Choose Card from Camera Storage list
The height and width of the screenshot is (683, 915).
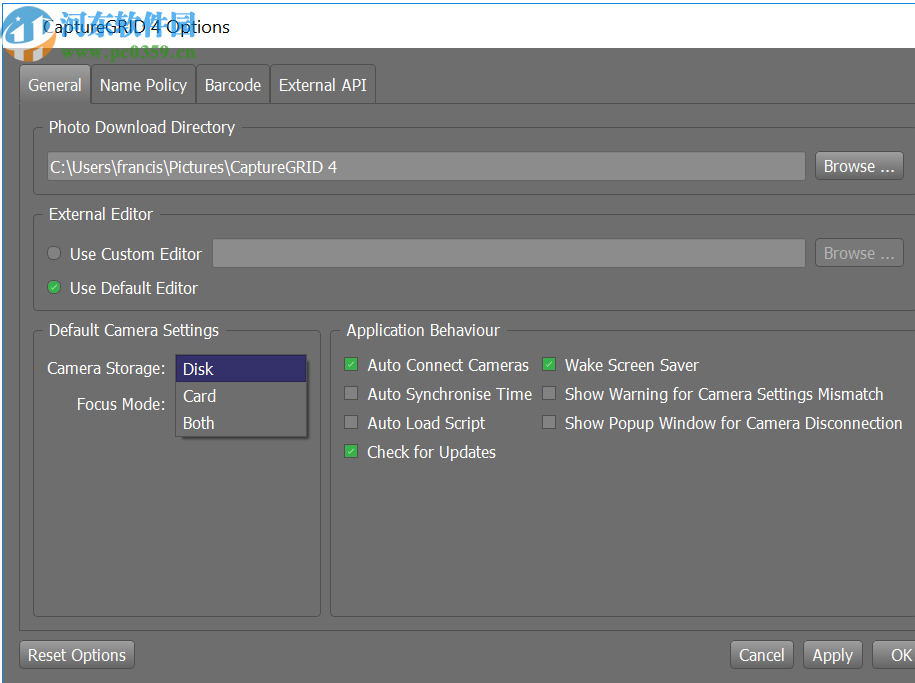240,396
